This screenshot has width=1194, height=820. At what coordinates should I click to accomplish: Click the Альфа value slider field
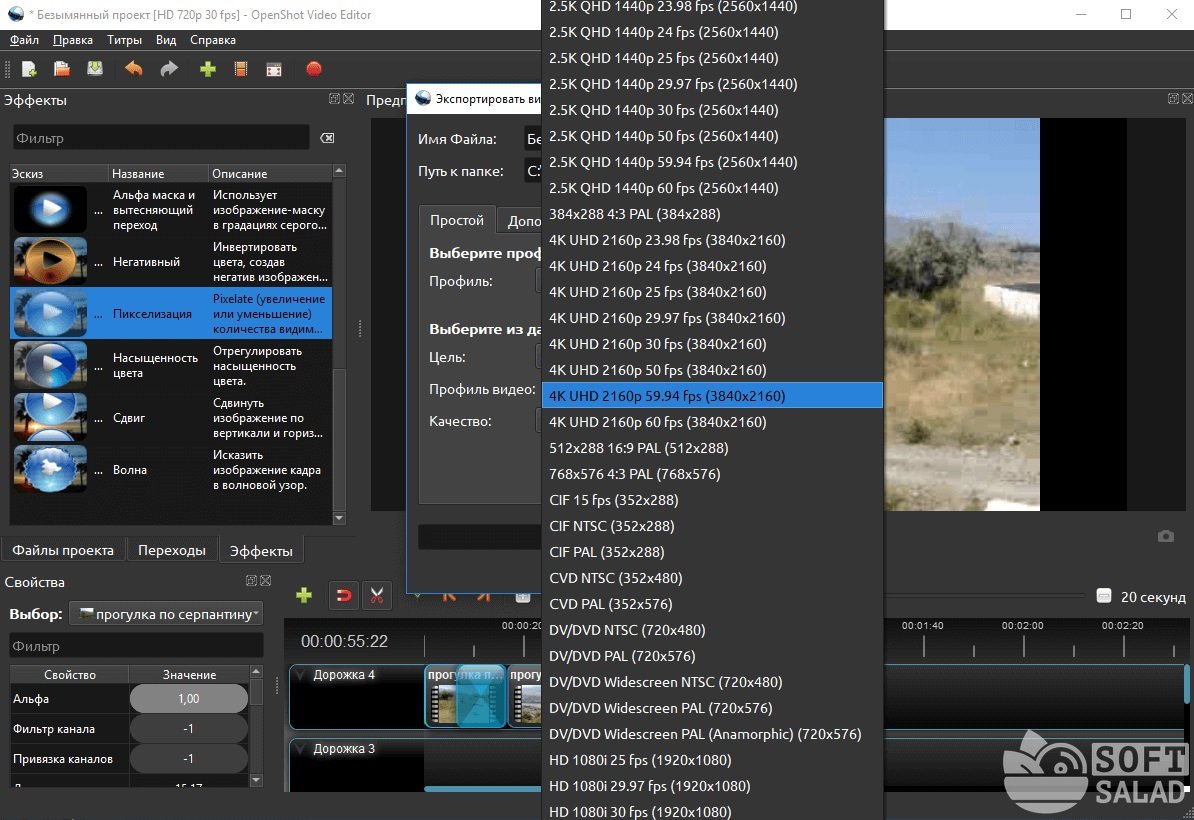click(189, 699)
